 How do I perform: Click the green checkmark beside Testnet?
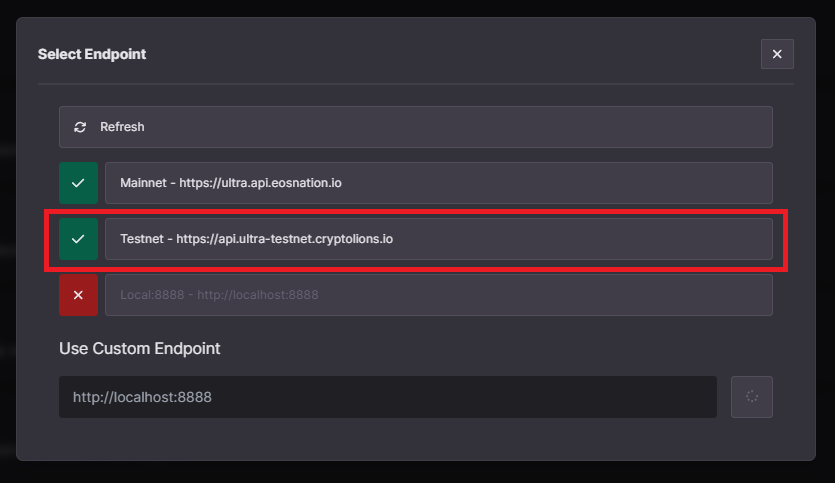78,239
